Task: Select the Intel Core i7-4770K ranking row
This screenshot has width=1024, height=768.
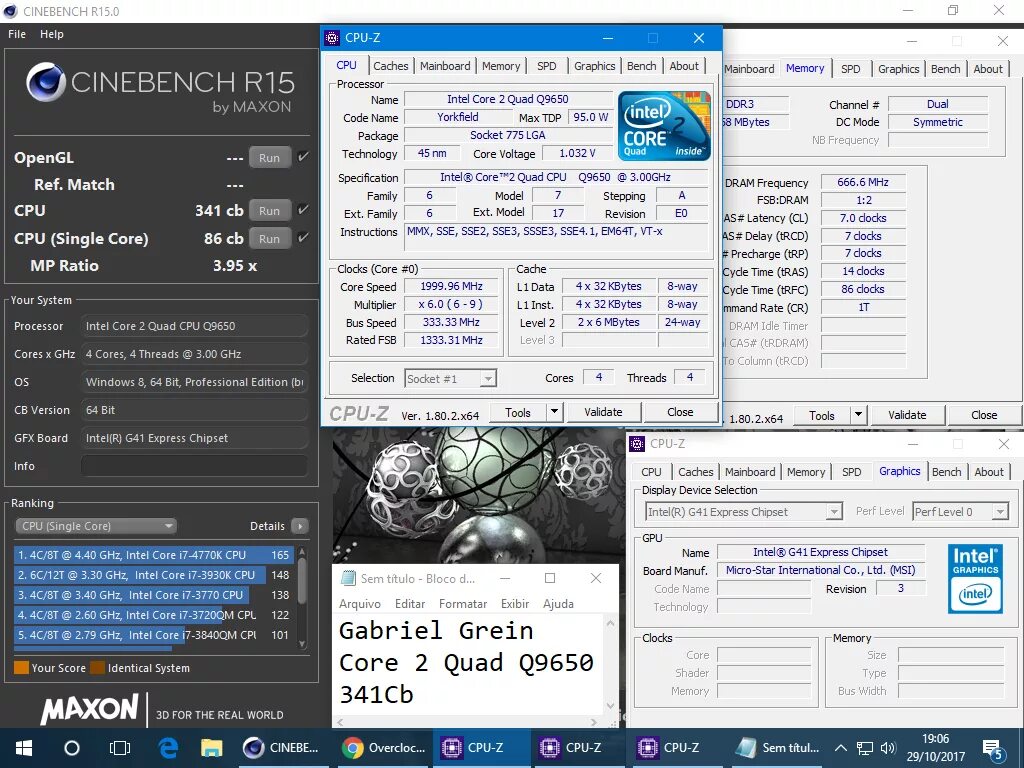Action: point(153,554)
